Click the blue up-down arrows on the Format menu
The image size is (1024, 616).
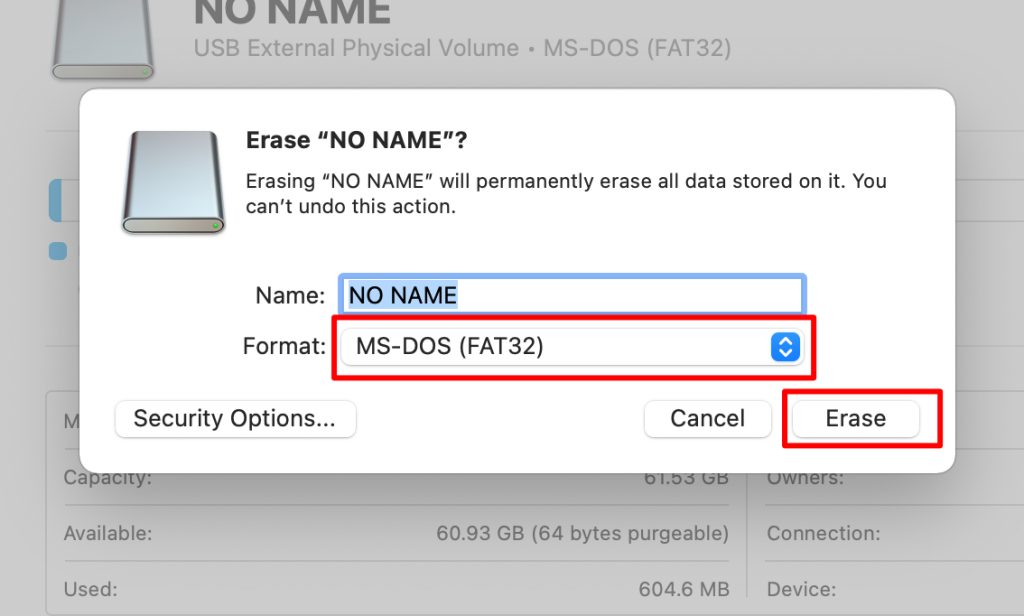(x=785, y=347)
